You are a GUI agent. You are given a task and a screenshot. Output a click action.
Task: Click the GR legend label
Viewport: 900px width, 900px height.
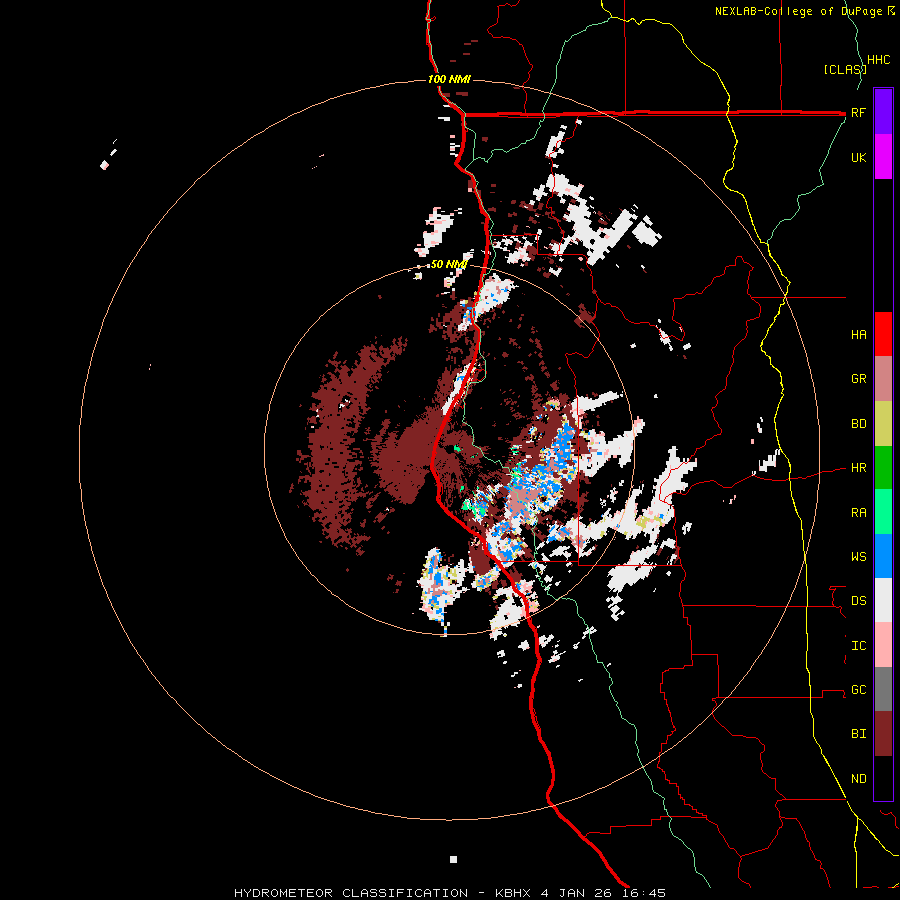858,379
